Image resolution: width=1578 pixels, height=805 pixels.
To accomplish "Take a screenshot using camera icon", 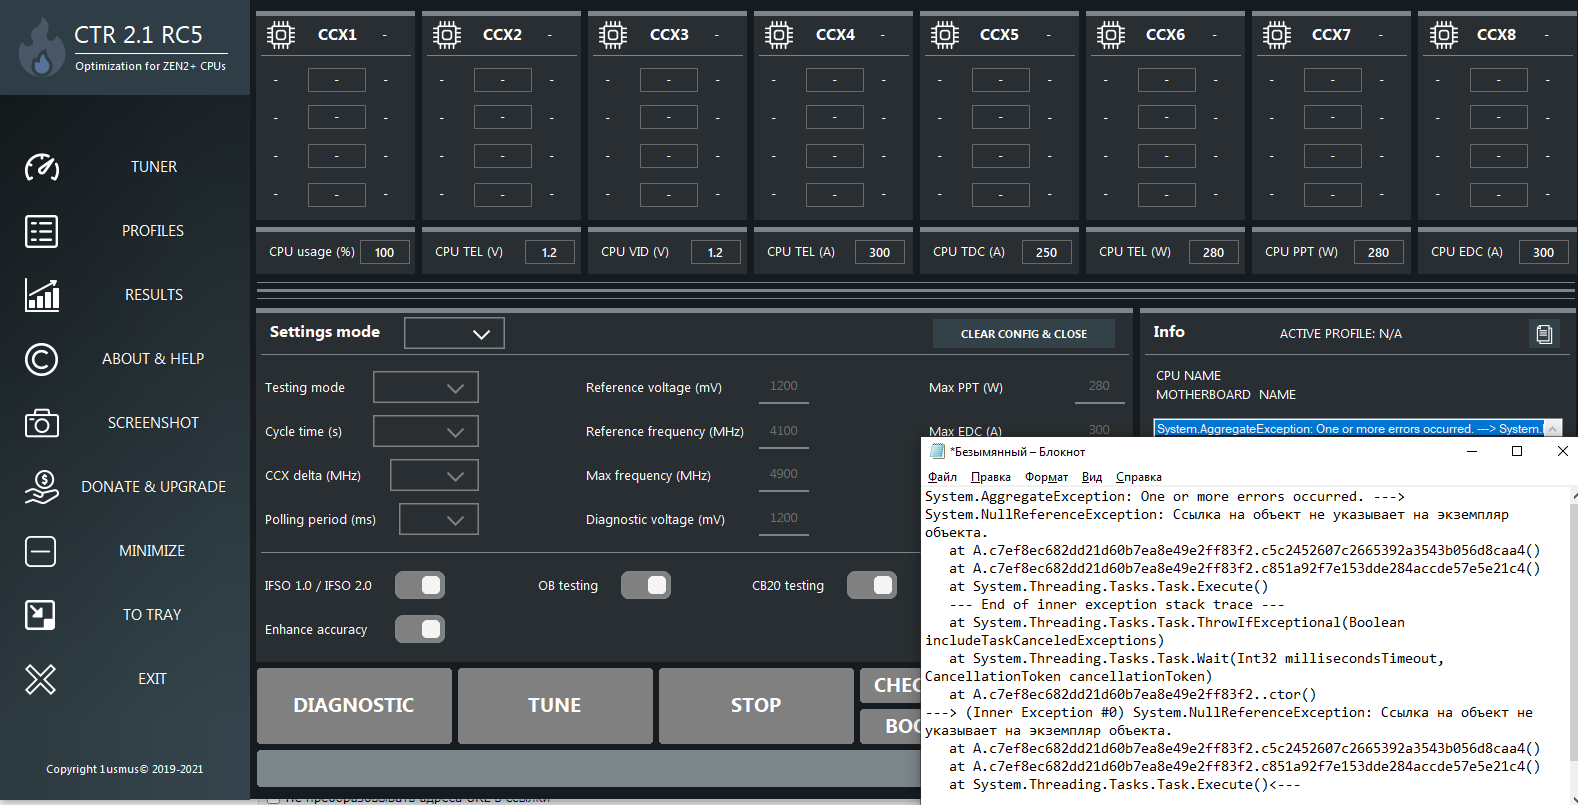I will click(x=41, y=423).
